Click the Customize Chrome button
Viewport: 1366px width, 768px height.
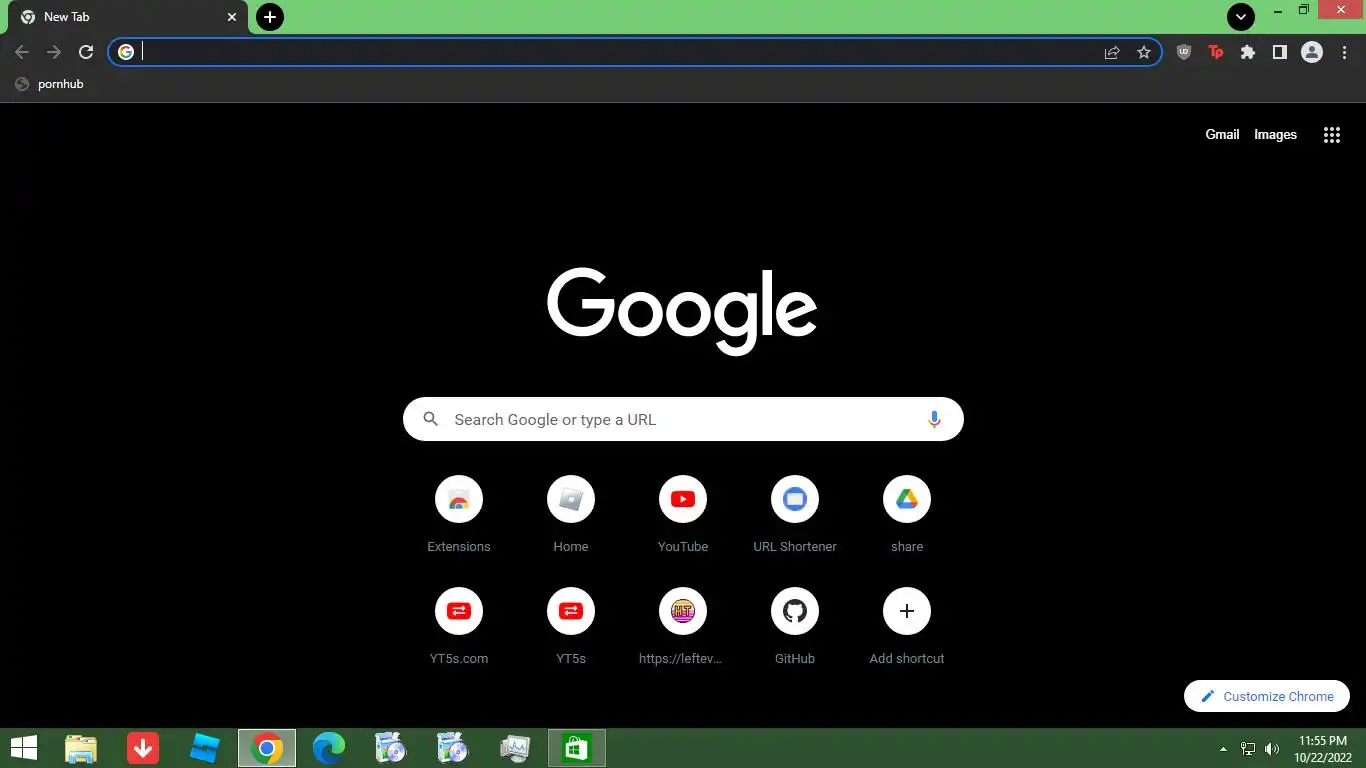point(1267,696)
